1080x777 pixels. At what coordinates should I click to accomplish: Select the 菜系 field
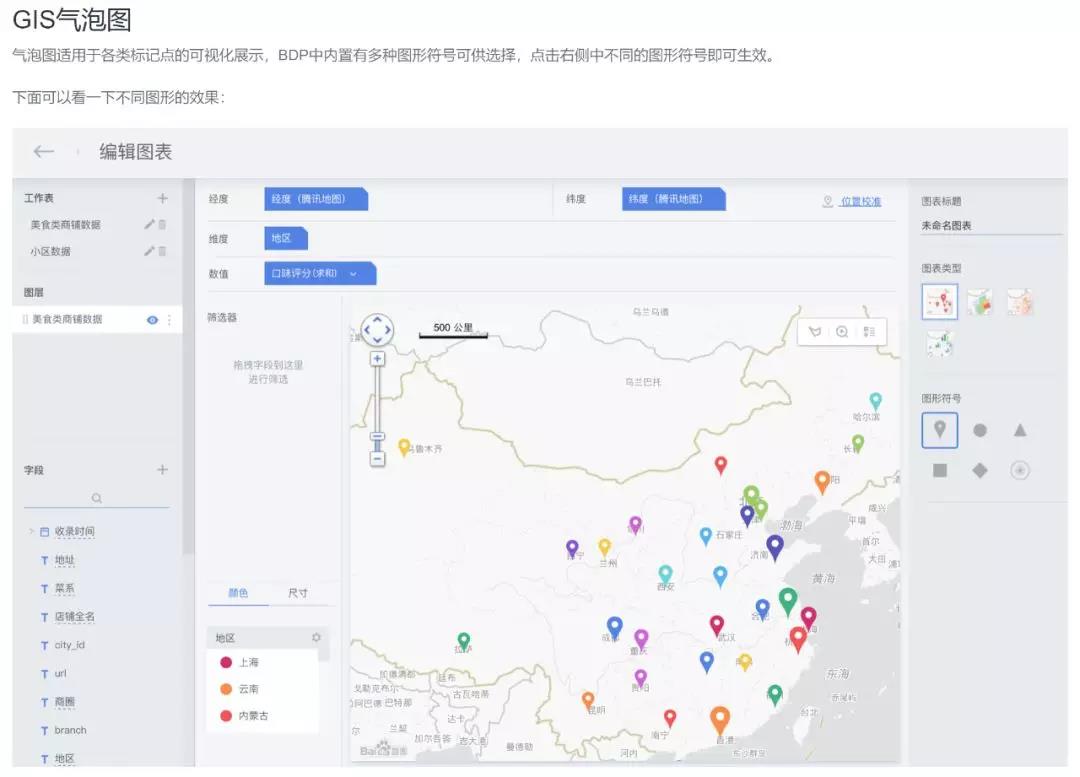tap(64, 588)
